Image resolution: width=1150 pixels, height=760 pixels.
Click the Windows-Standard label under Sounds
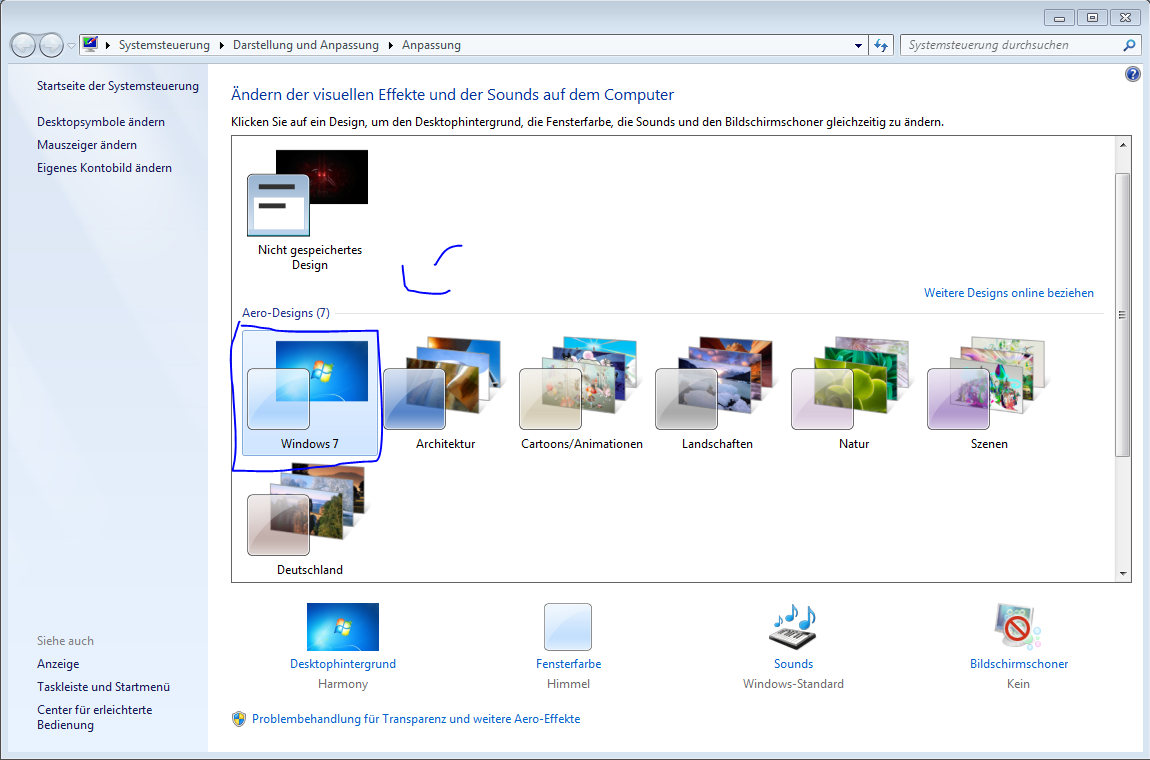tap(794, 684)
